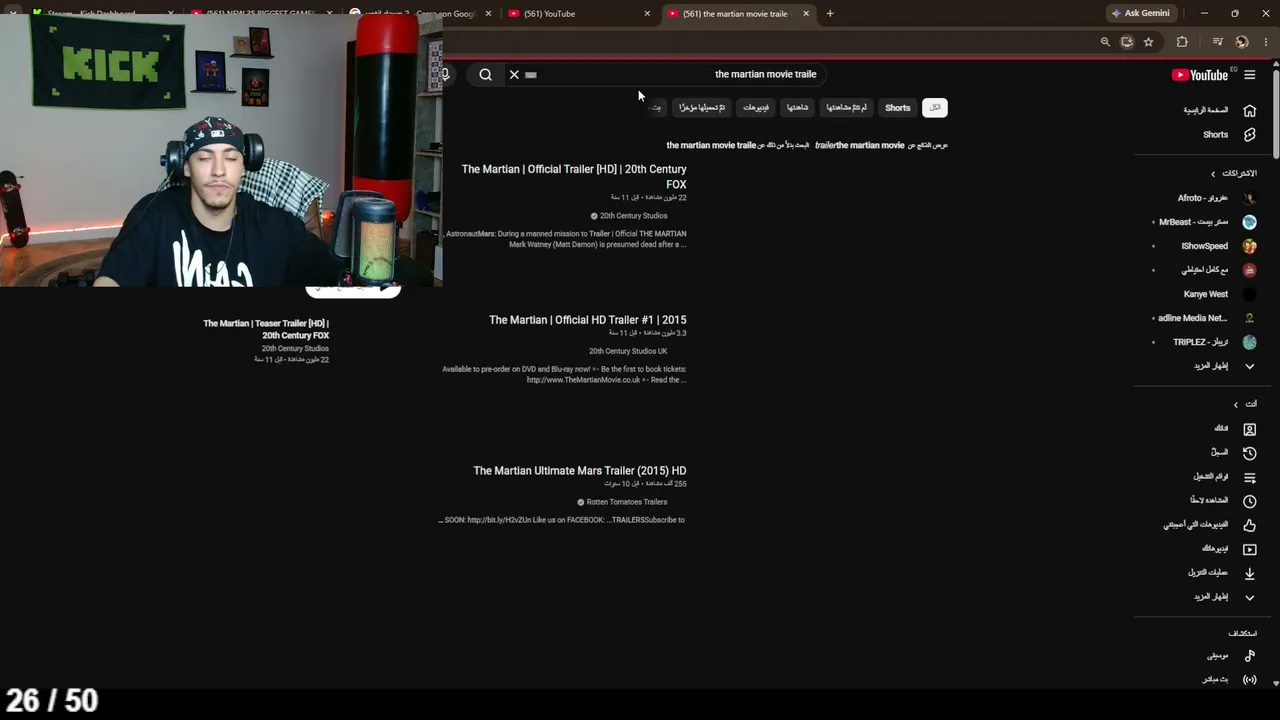
Task: Expand more items in the You section
Action: [x=1249, y=597]
